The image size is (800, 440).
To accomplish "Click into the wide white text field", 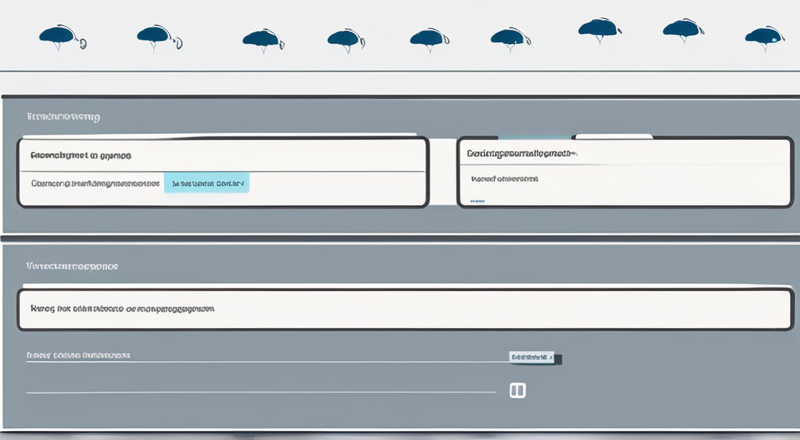I will point(400,310).
